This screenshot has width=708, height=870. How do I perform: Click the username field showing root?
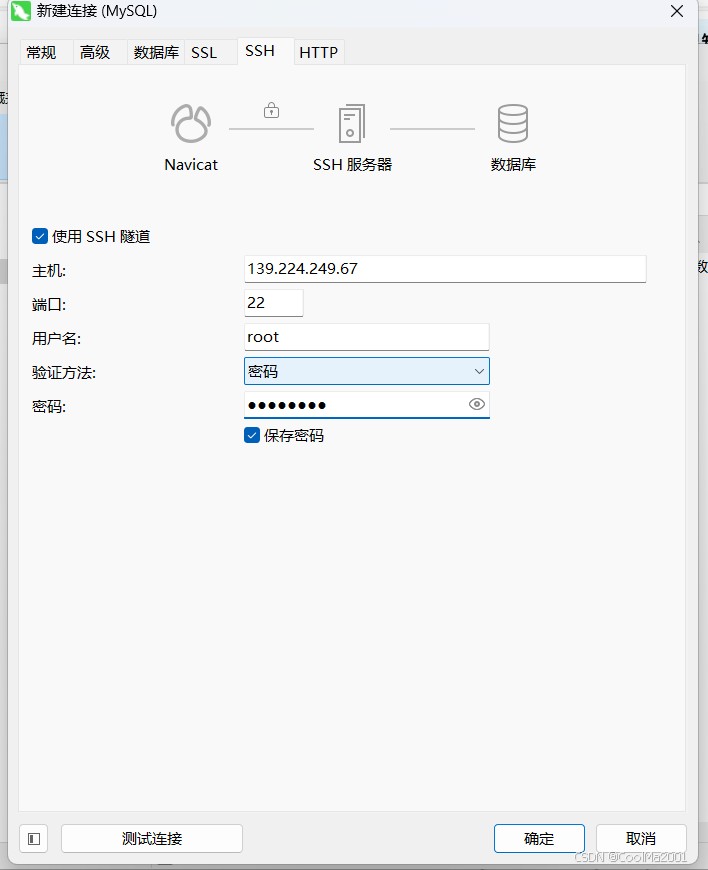pos(367,337)
